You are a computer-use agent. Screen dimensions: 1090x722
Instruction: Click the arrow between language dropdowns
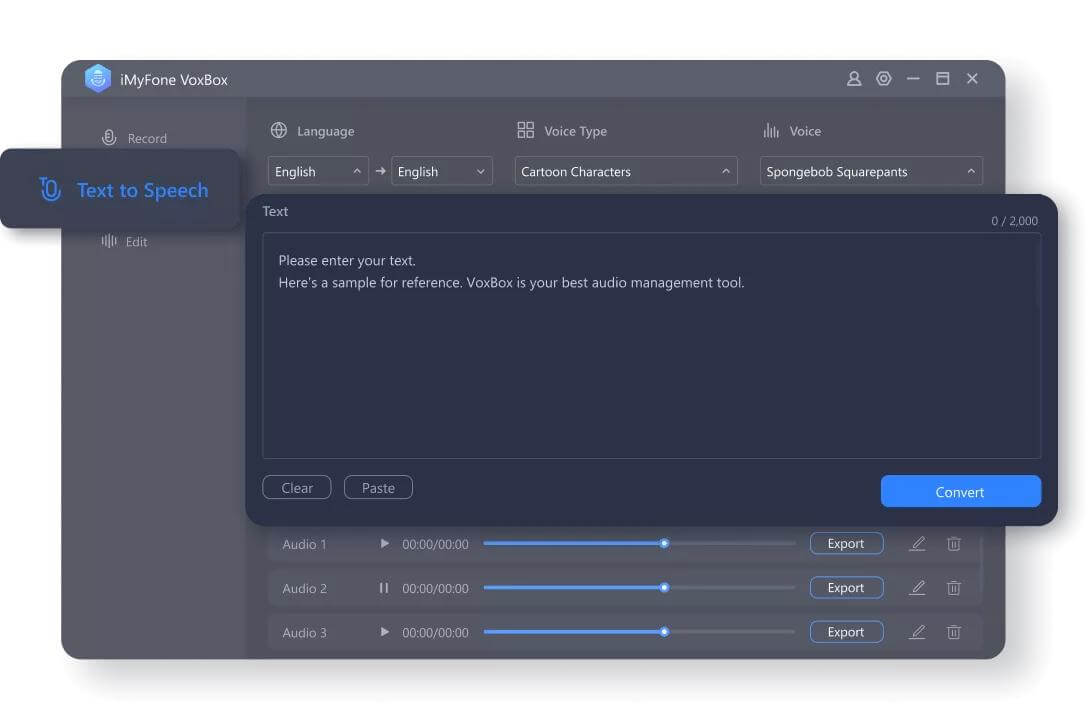(x=380, y=171)
